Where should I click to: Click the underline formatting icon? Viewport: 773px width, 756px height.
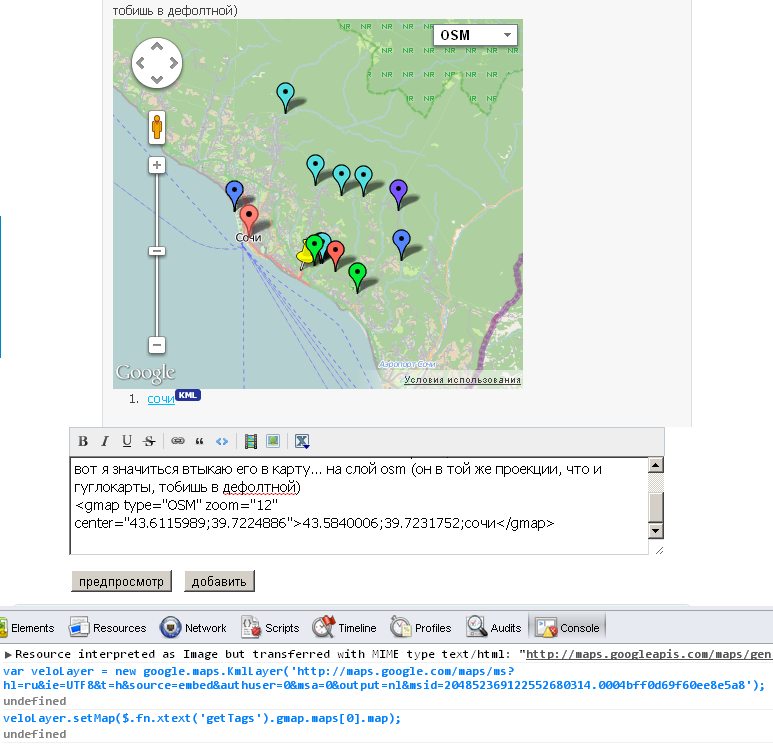tap(127, 441)
